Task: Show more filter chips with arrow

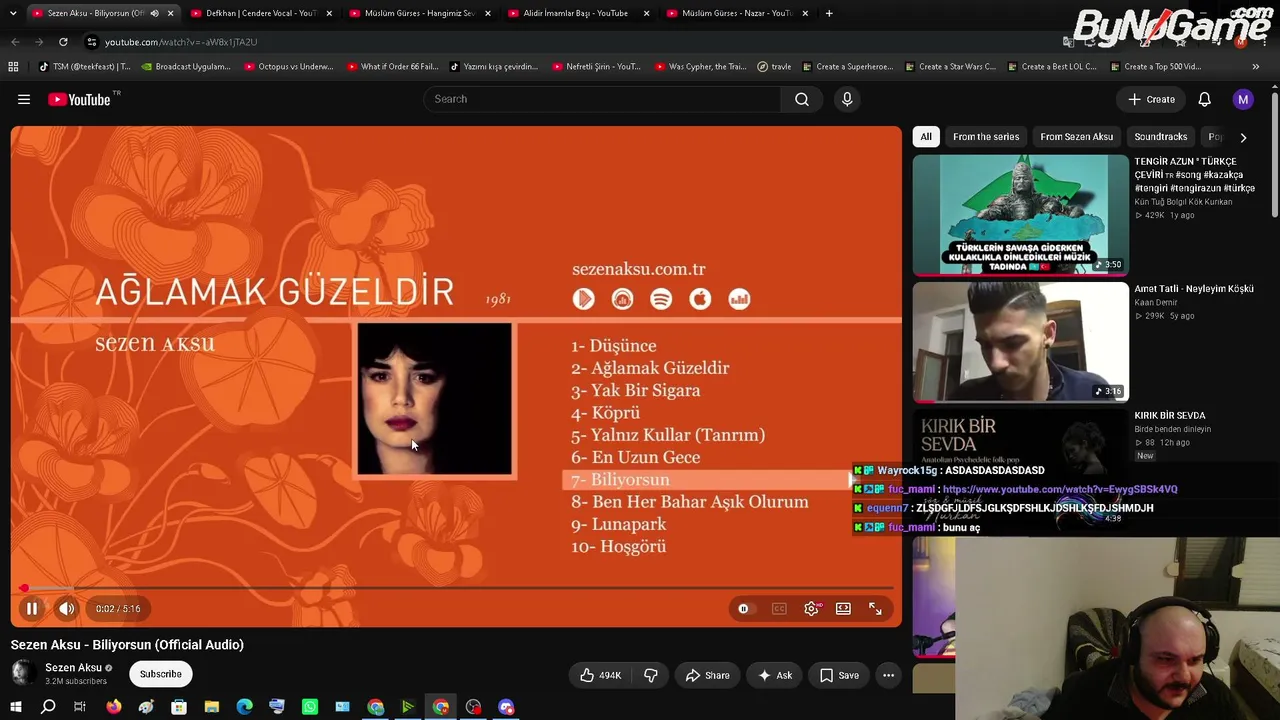Action: click(1243, 137)
